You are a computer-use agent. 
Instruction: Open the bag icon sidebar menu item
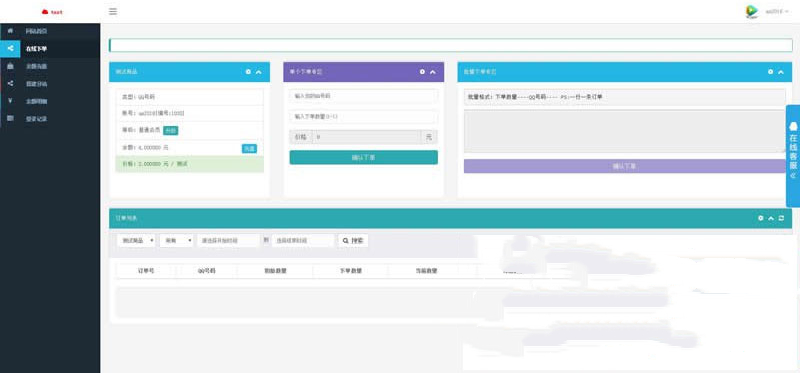click(x=50, y=66)
